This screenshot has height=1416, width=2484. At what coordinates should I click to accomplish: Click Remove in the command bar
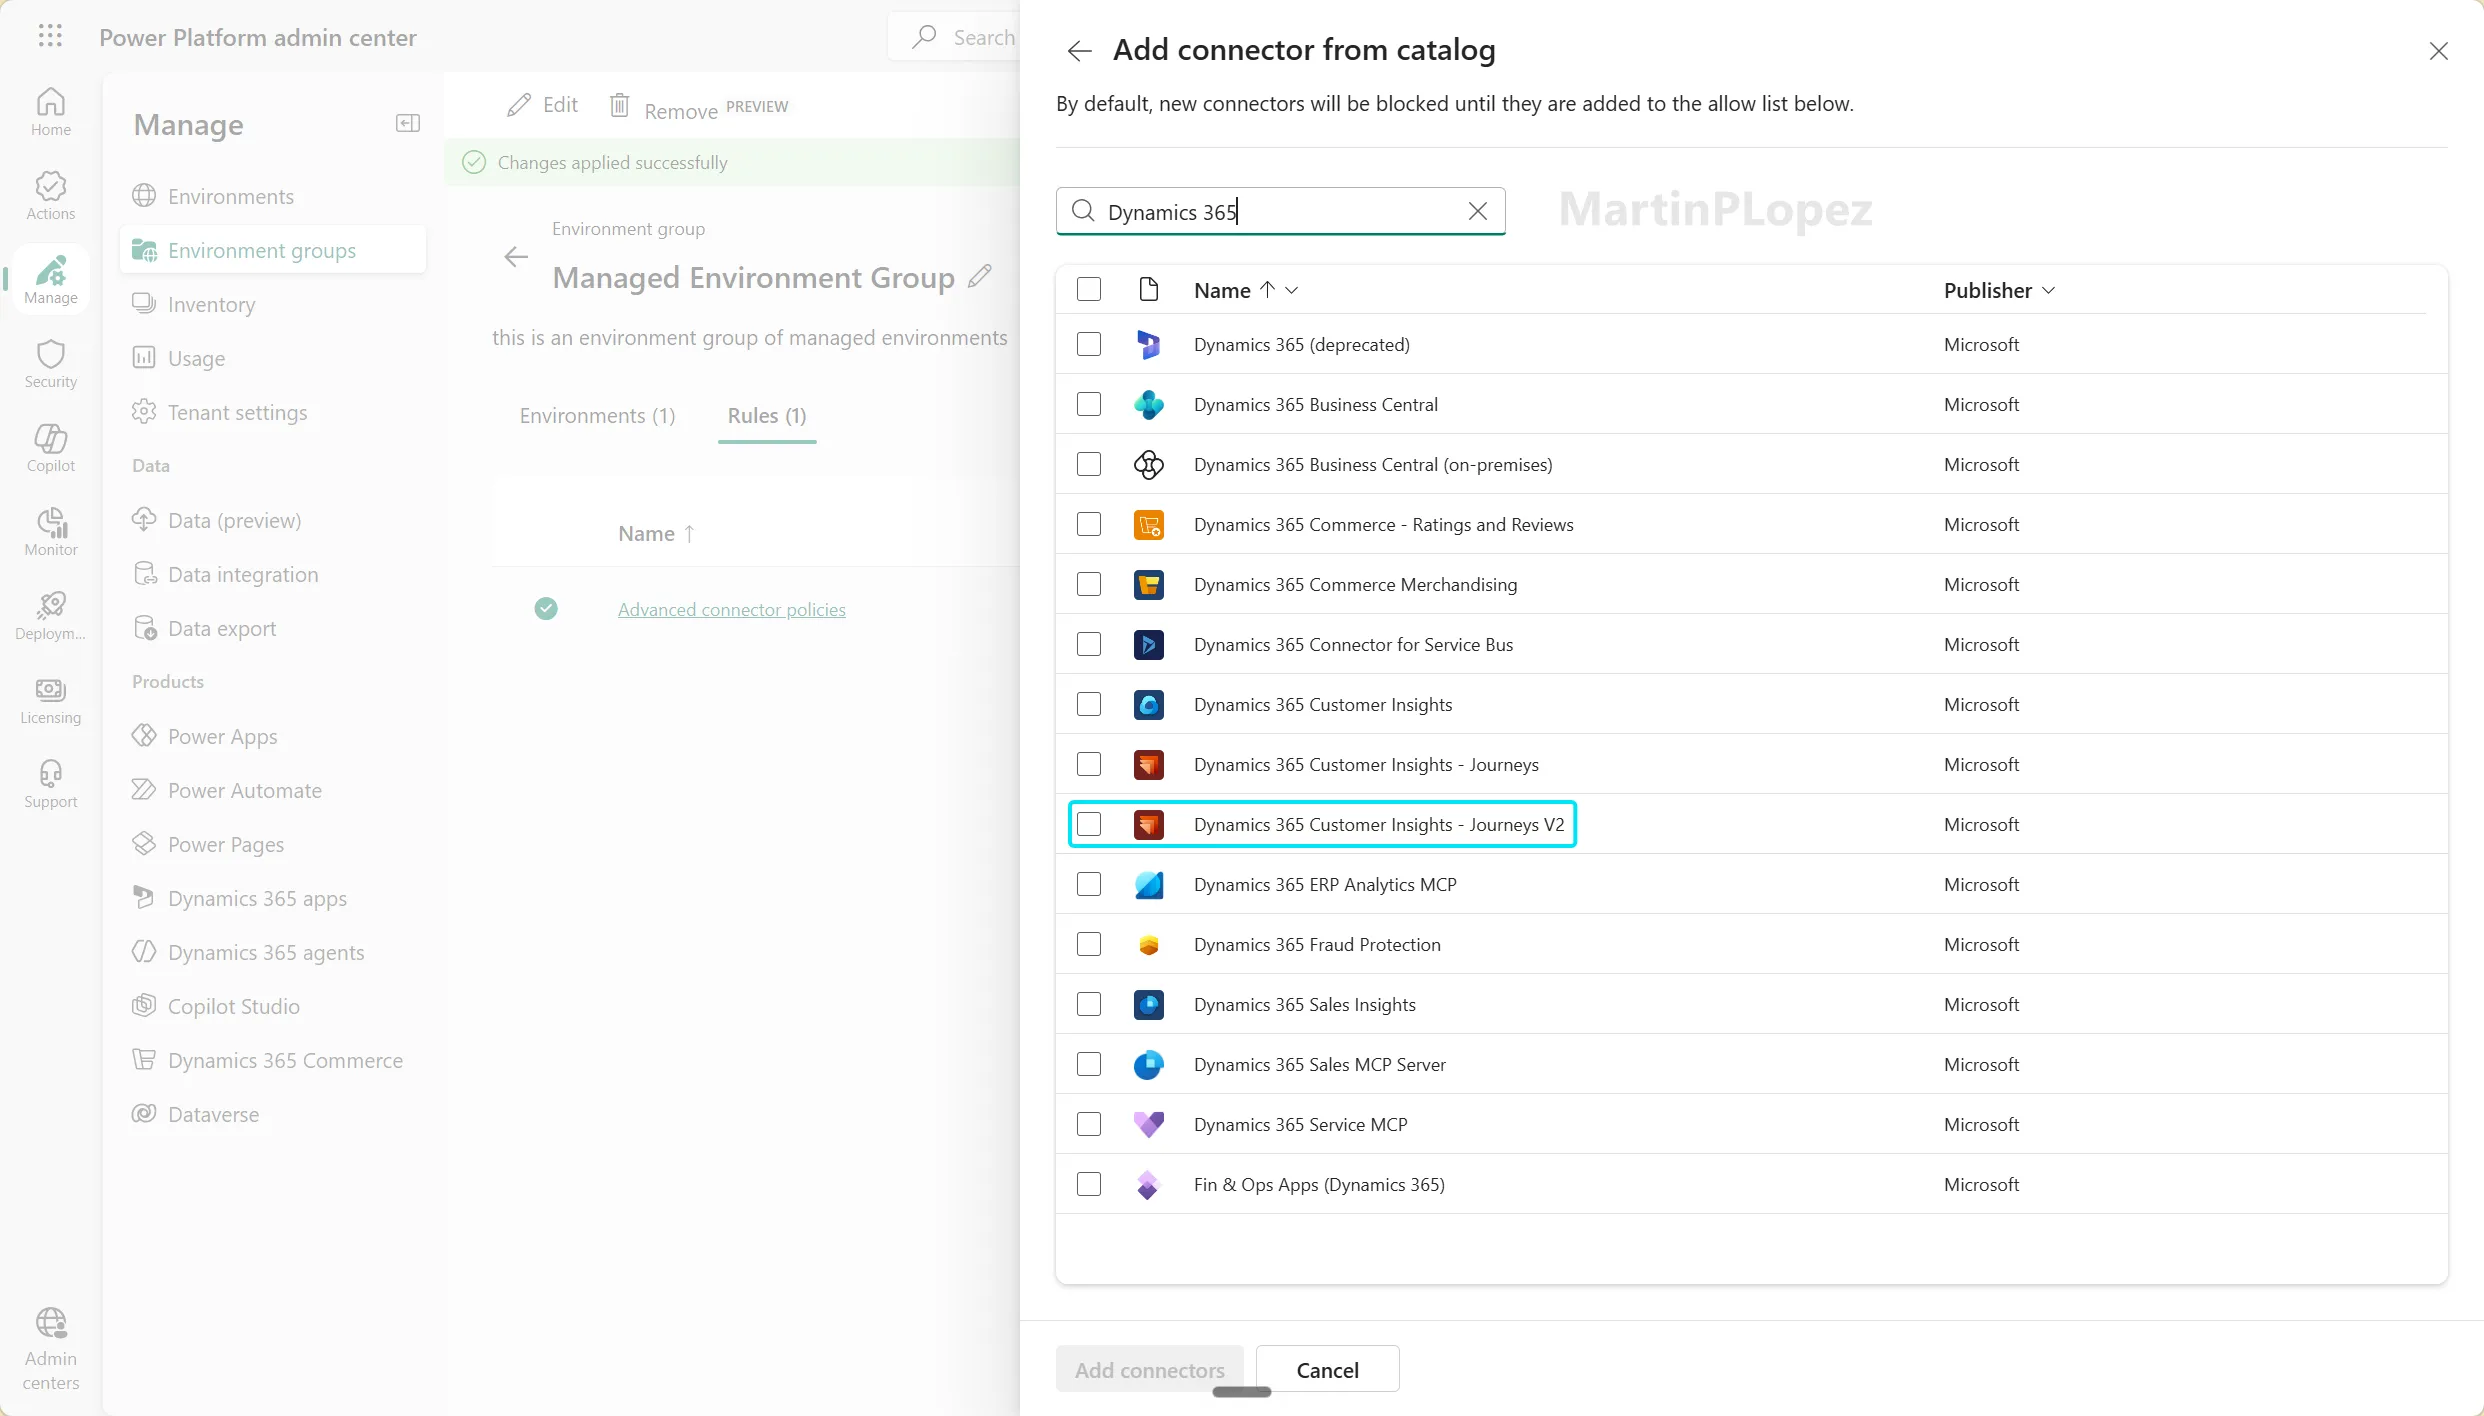point(698,106)
